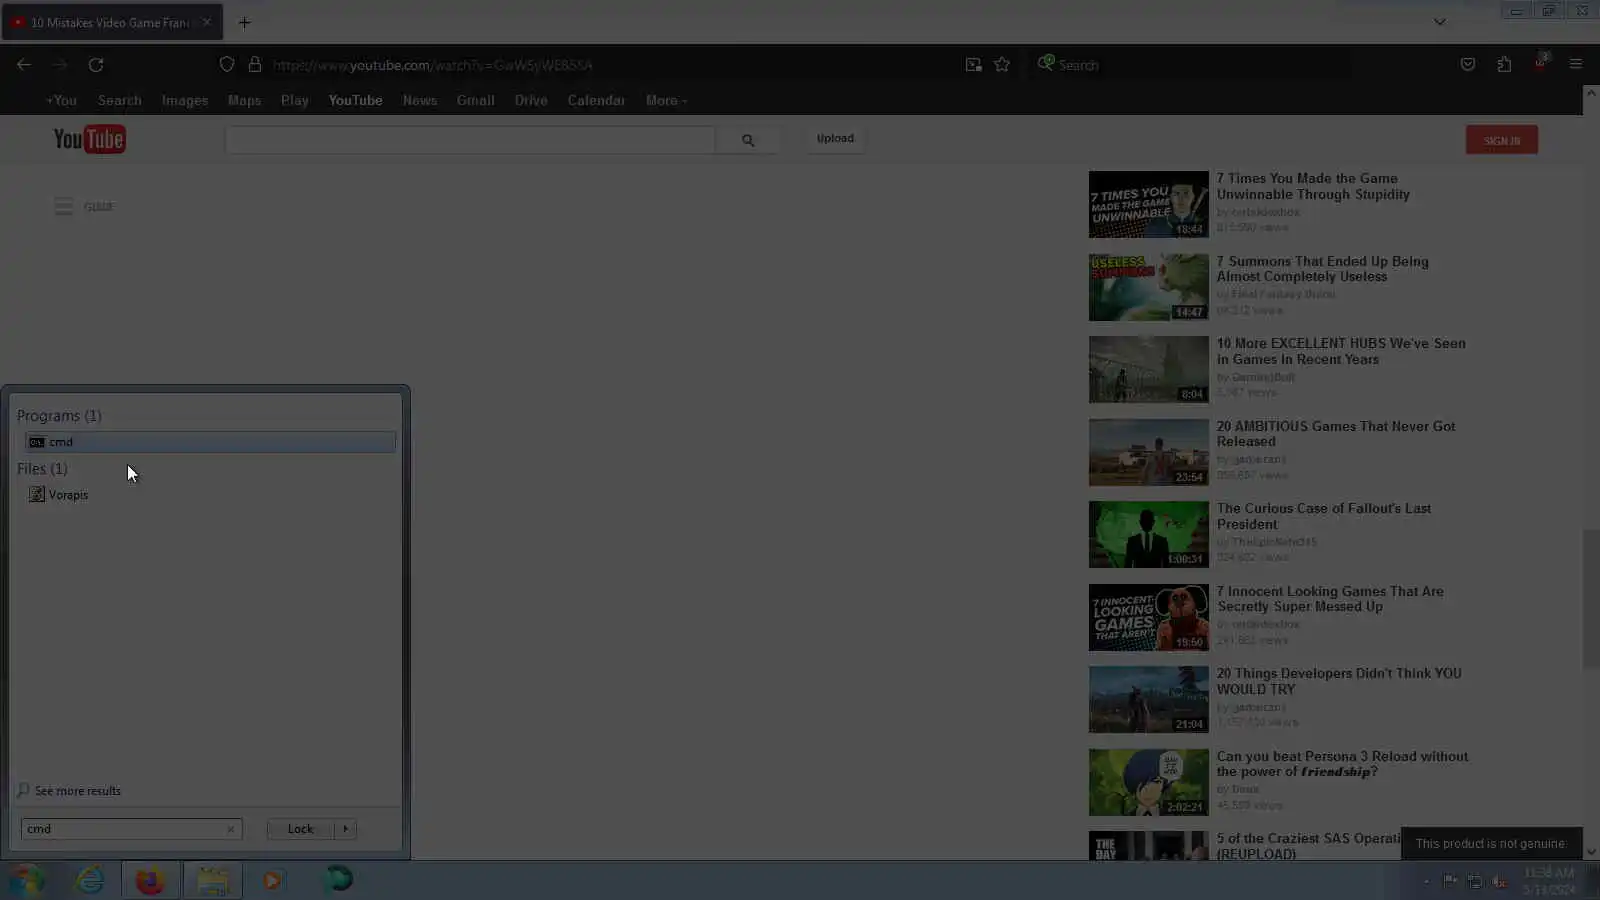Screen dimensions: 1600x900
Task: Click the Upload button
Action: (835, 139)
